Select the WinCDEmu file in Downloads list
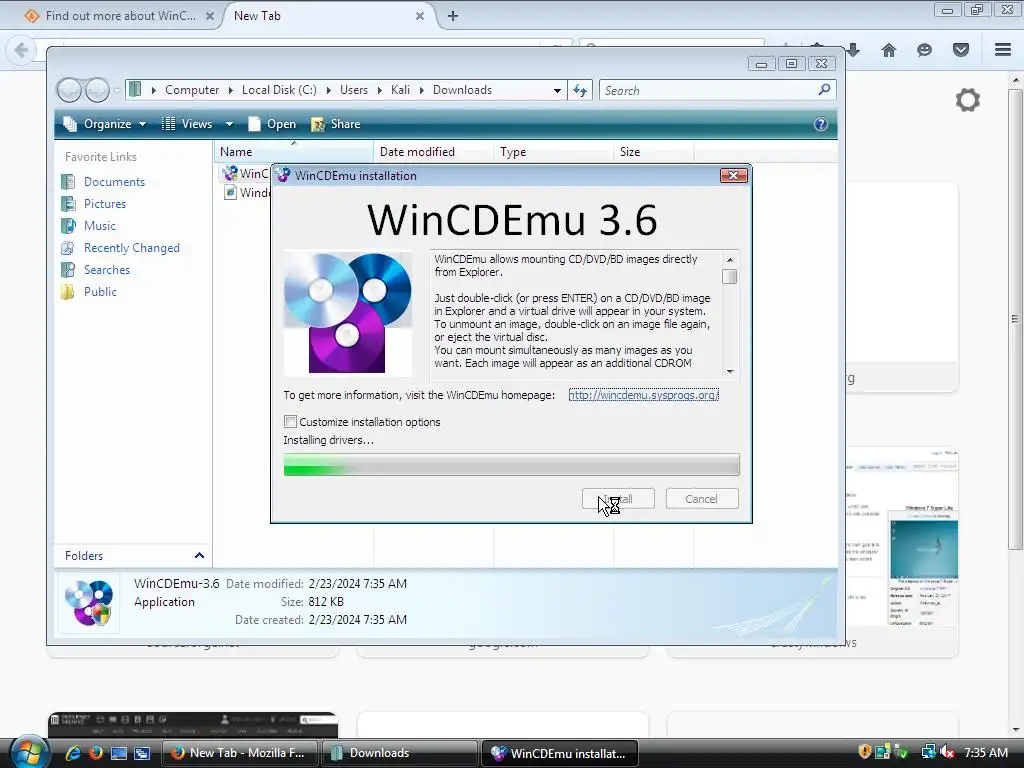This screenshot has width=1024, height=768. [247, 174]
